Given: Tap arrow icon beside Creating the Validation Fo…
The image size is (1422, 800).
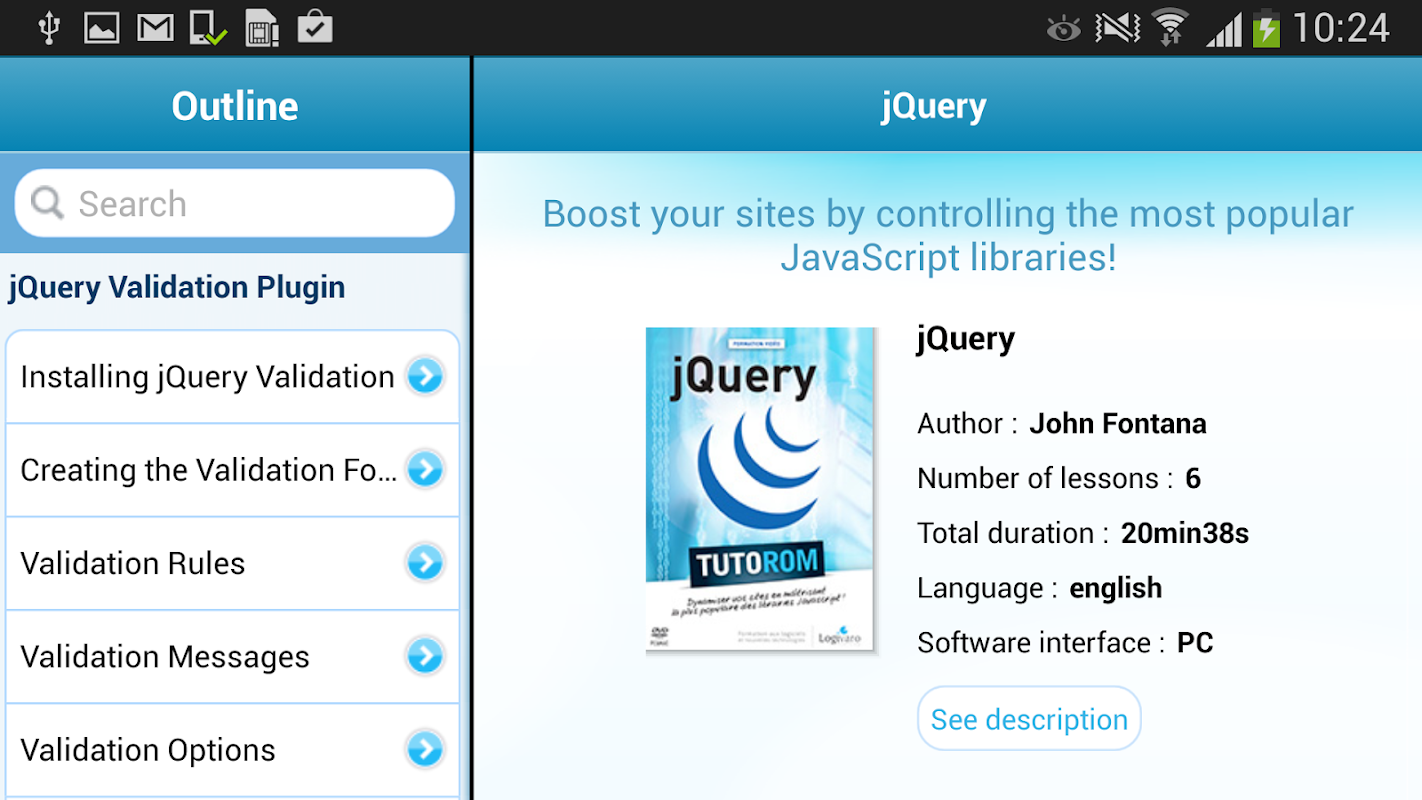Looking at the screenshot, I should point(425,470).
